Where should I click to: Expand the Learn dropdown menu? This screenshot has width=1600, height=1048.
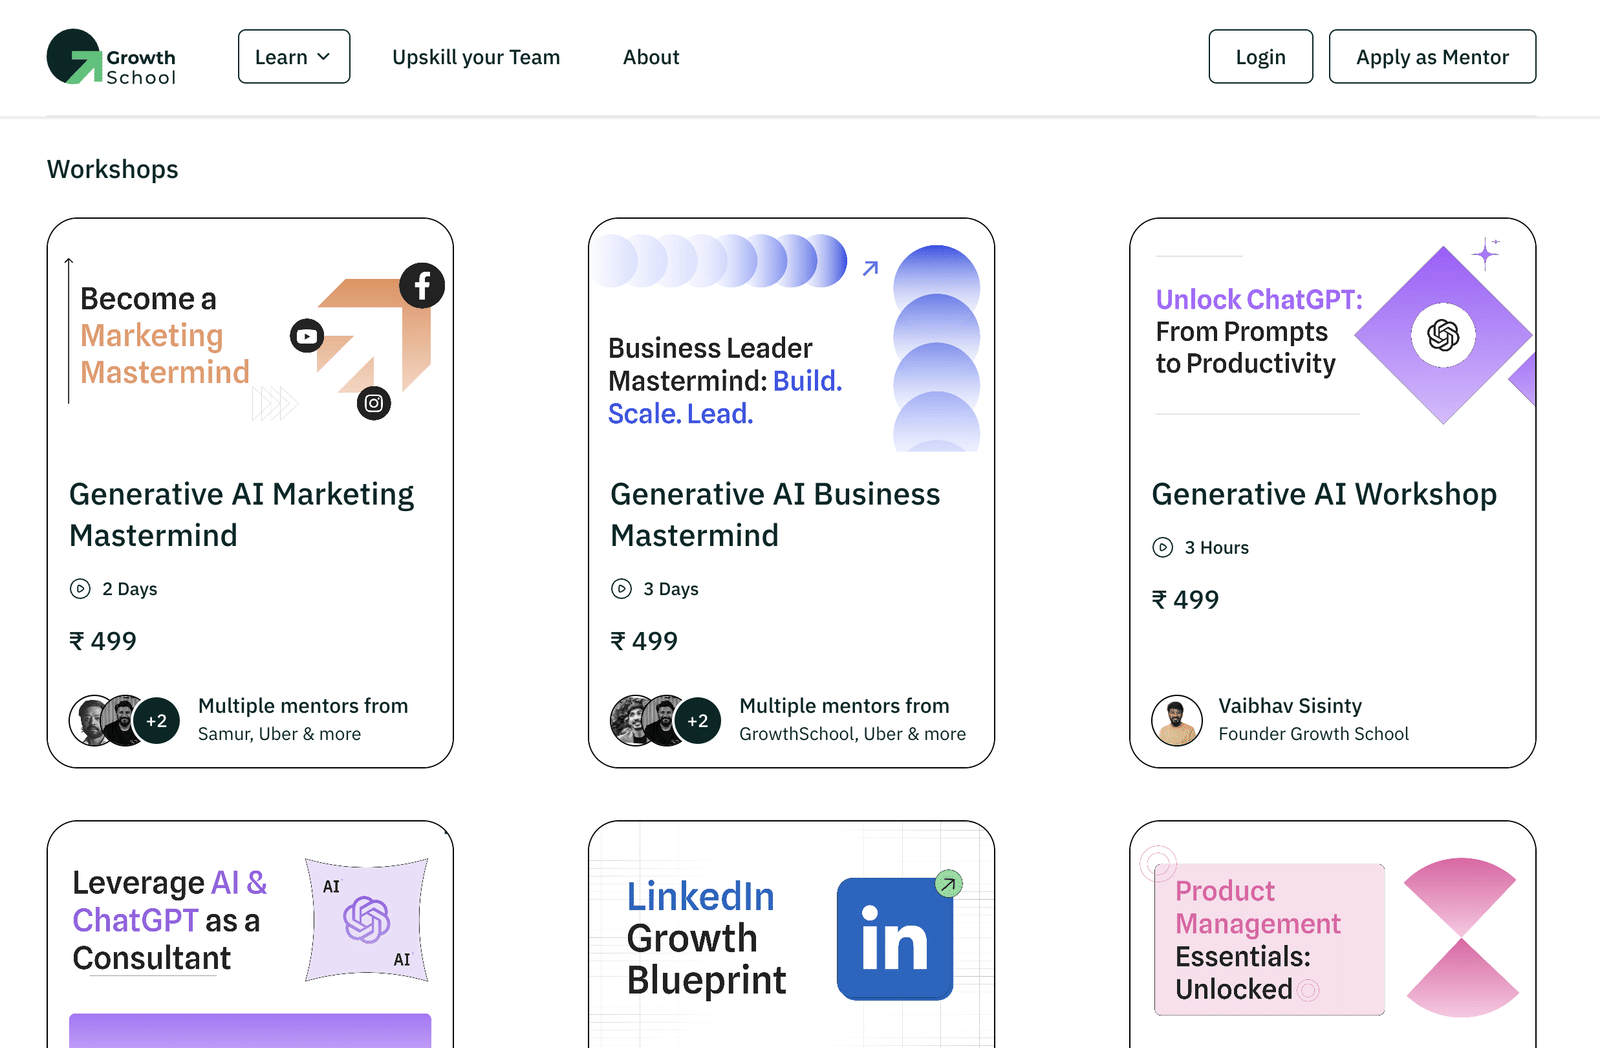coord(294,57)
